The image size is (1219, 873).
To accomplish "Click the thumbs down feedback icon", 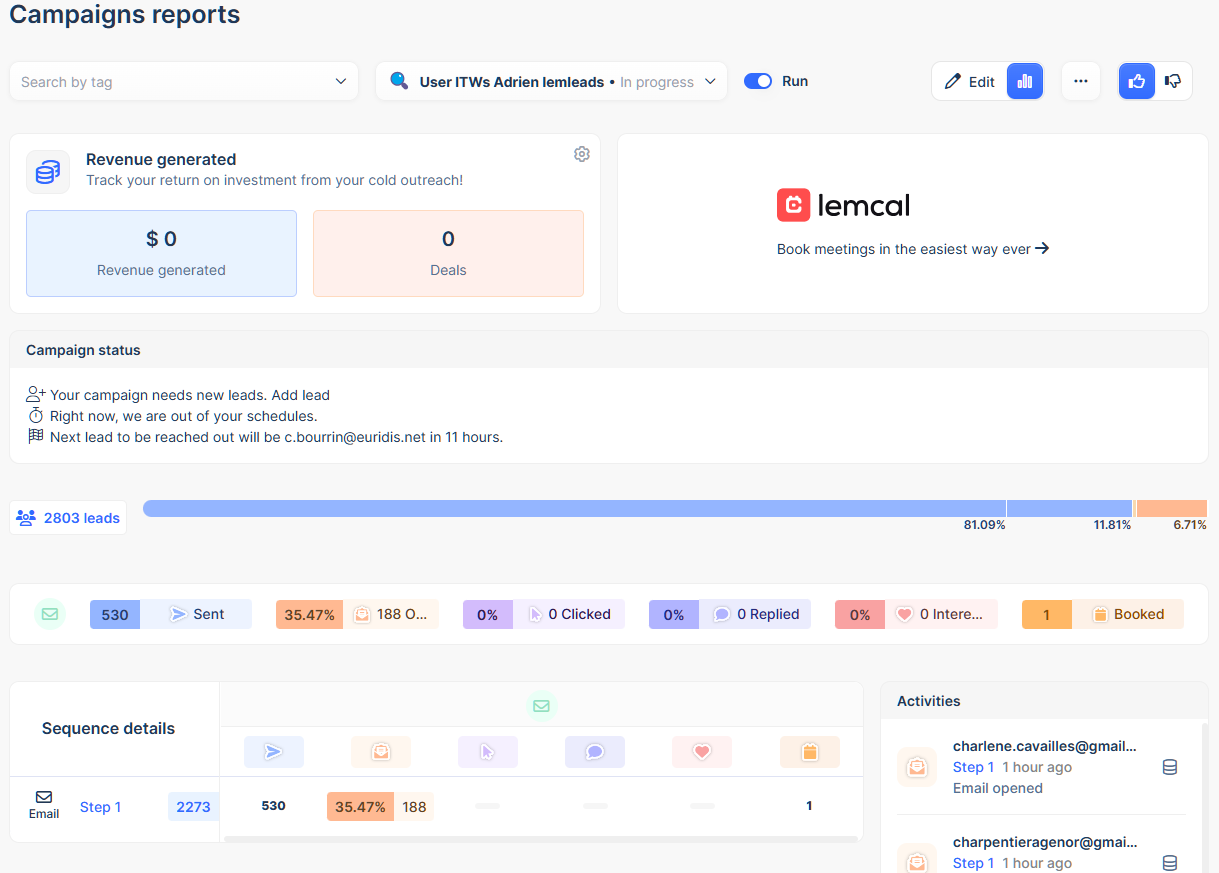I will [1174, 82].
